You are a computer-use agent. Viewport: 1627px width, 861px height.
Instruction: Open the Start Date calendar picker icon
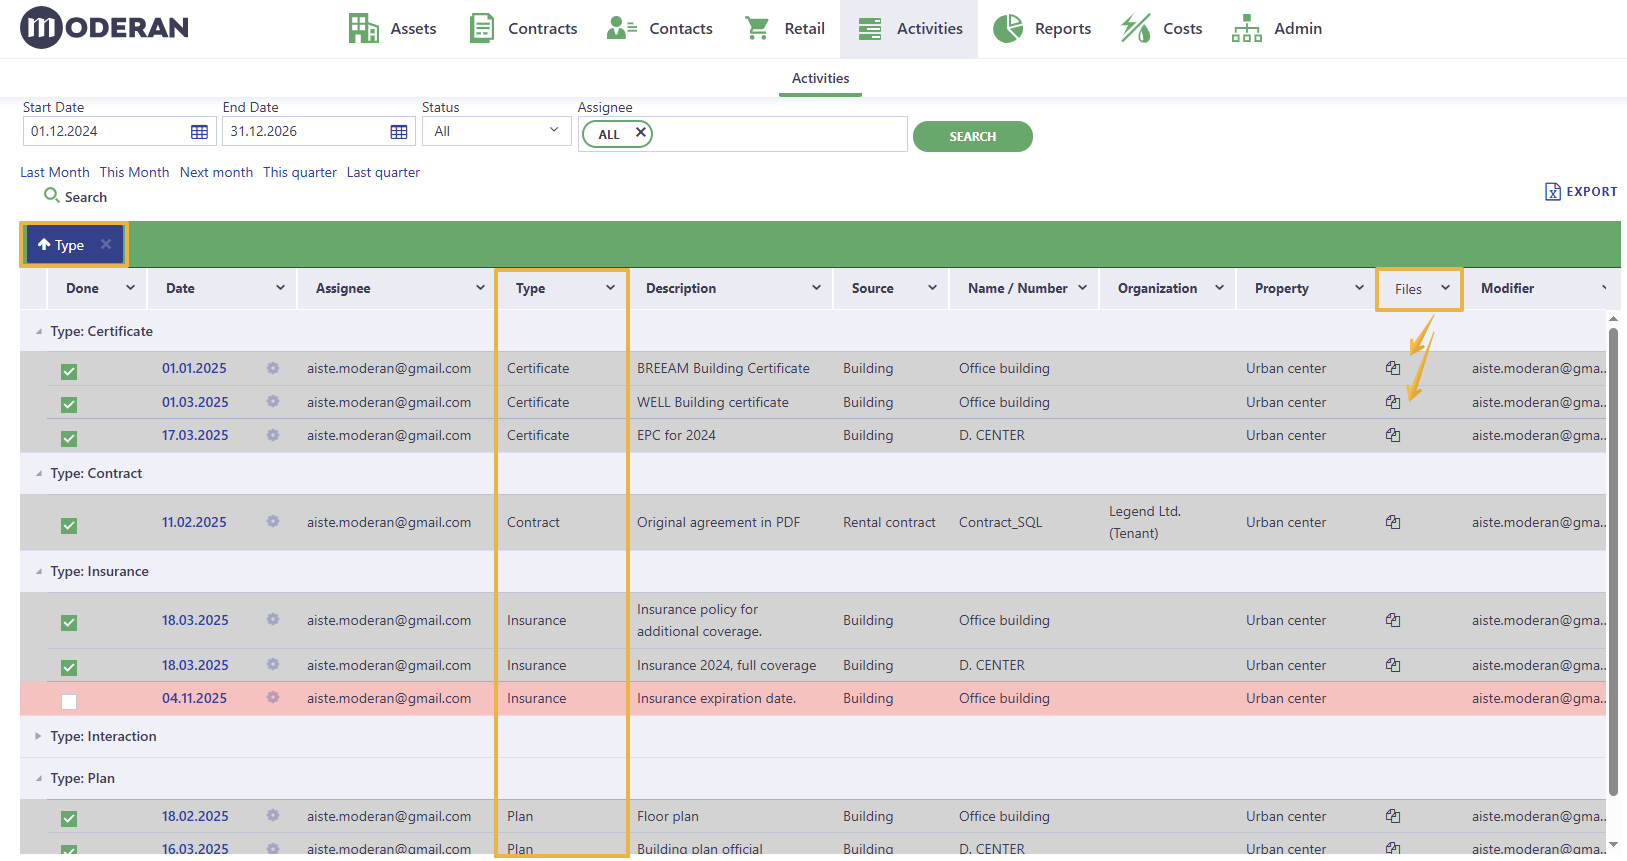pos(199,132)
